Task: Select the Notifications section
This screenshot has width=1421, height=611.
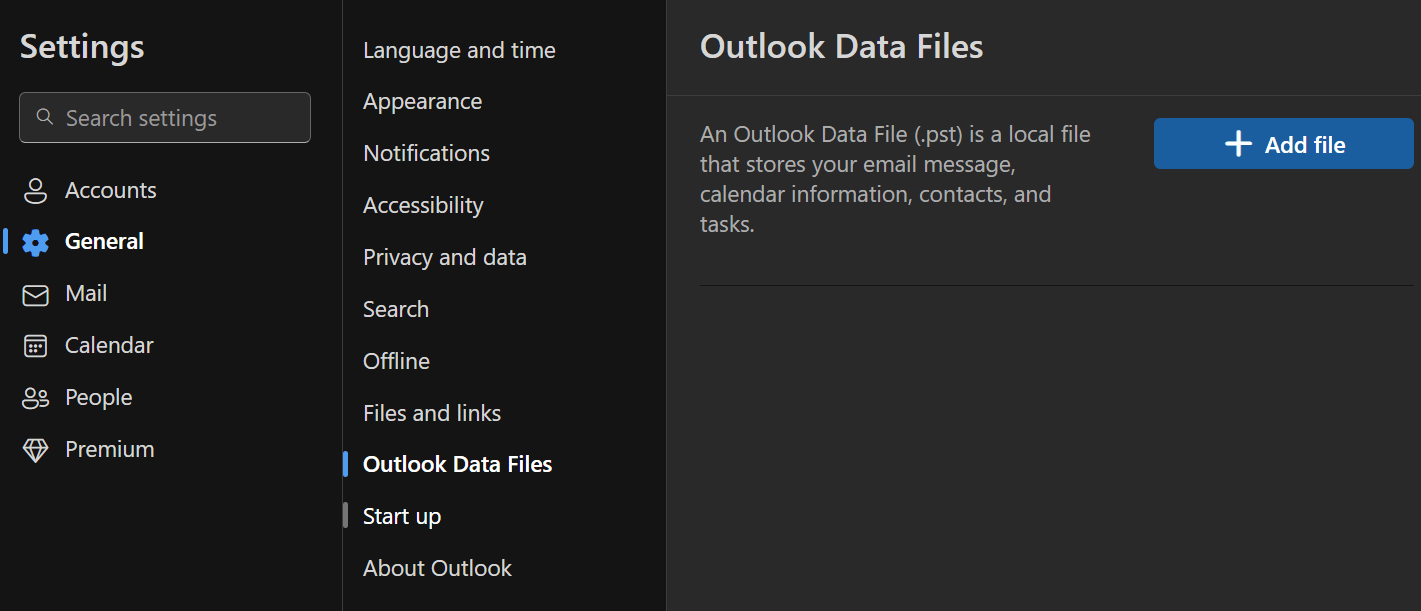Action: [x=426, y=153]
